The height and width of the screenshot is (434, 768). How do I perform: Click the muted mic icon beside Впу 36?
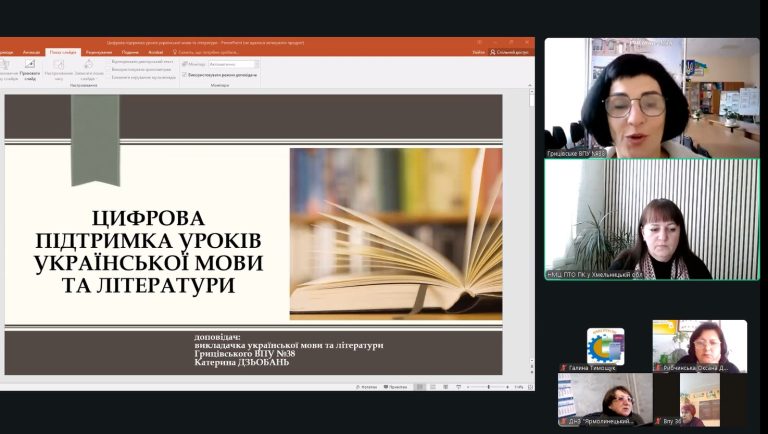[658, 421]
